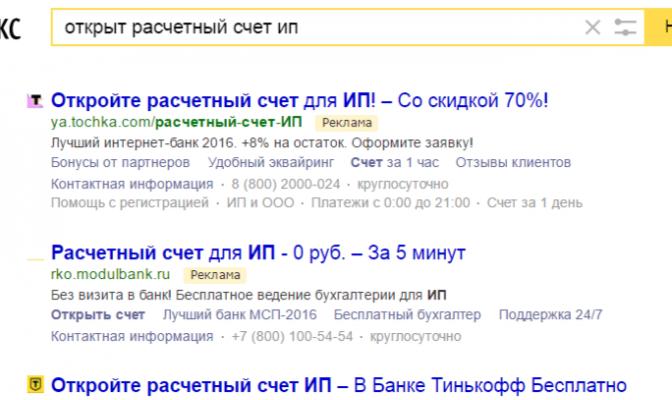
Task: Open 'Бесплатный бухгалтер' sitelink
Action: click(x=407, y=315)
